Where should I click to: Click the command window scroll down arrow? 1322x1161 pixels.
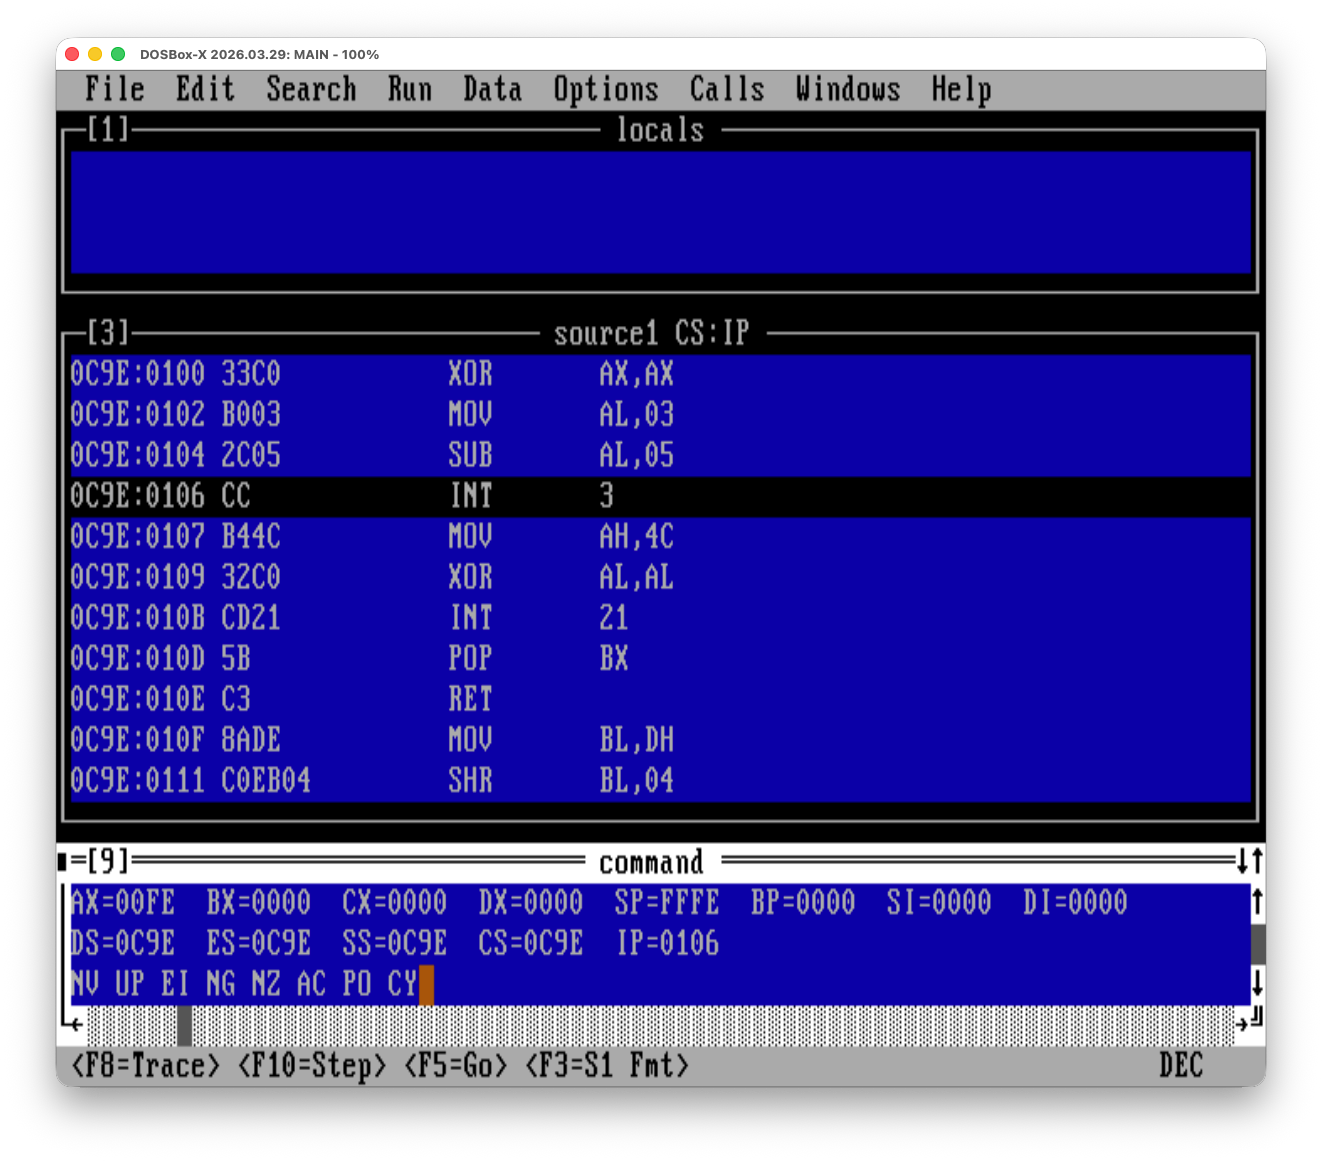click(x=1258, y=983)
